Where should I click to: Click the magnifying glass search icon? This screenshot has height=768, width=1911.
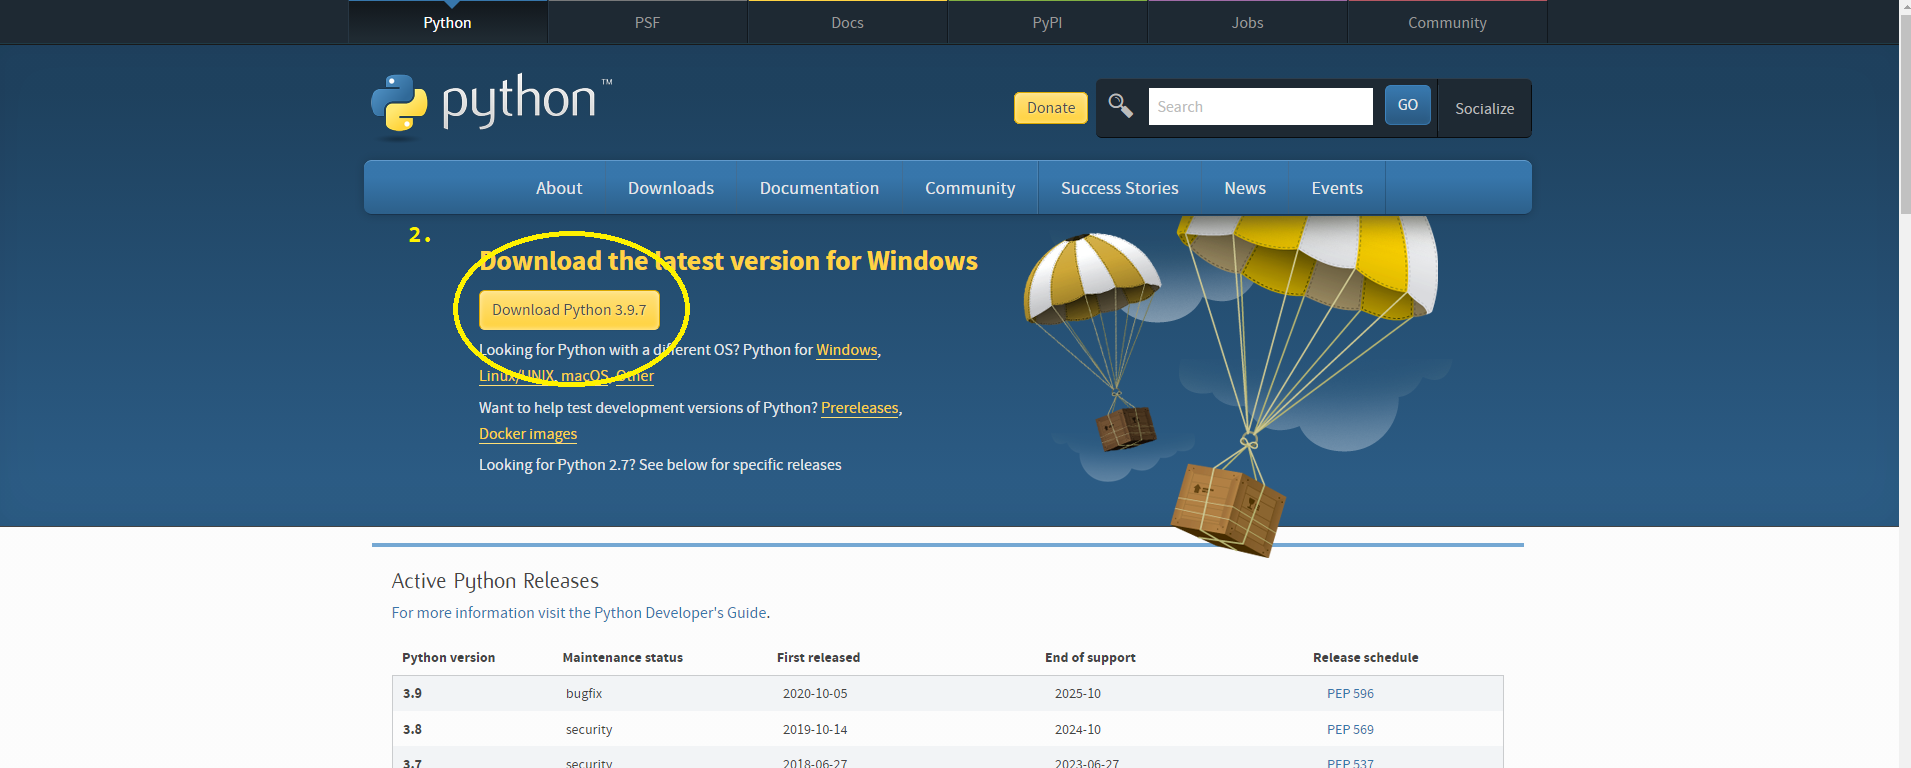coord(1120,106)
